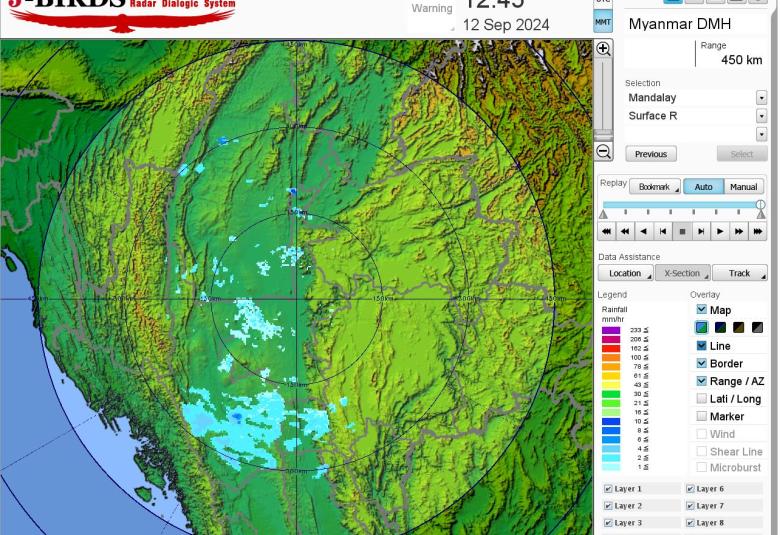
Task: Stop the radar replay
Action: pos(682,231)
